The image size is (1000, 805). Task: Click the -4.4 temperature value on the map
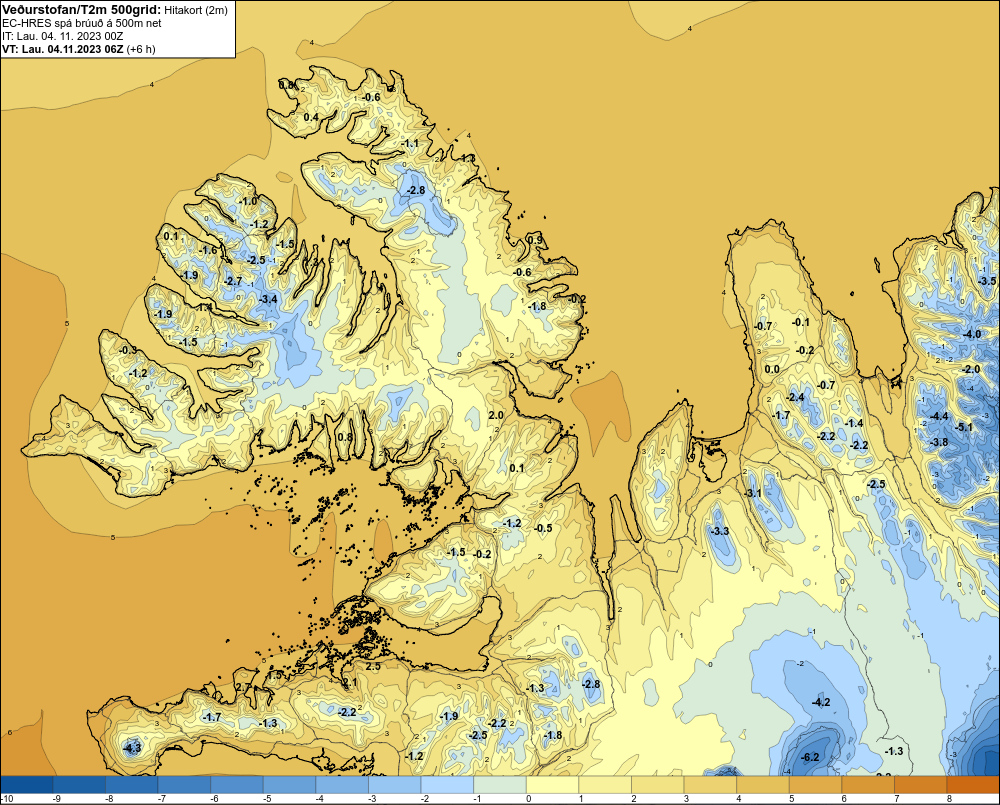point(939,417)
